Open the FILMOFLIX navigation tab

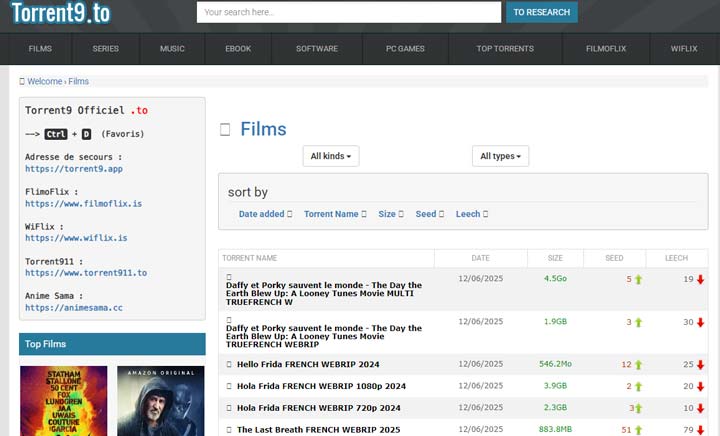[x=606, y=49]
